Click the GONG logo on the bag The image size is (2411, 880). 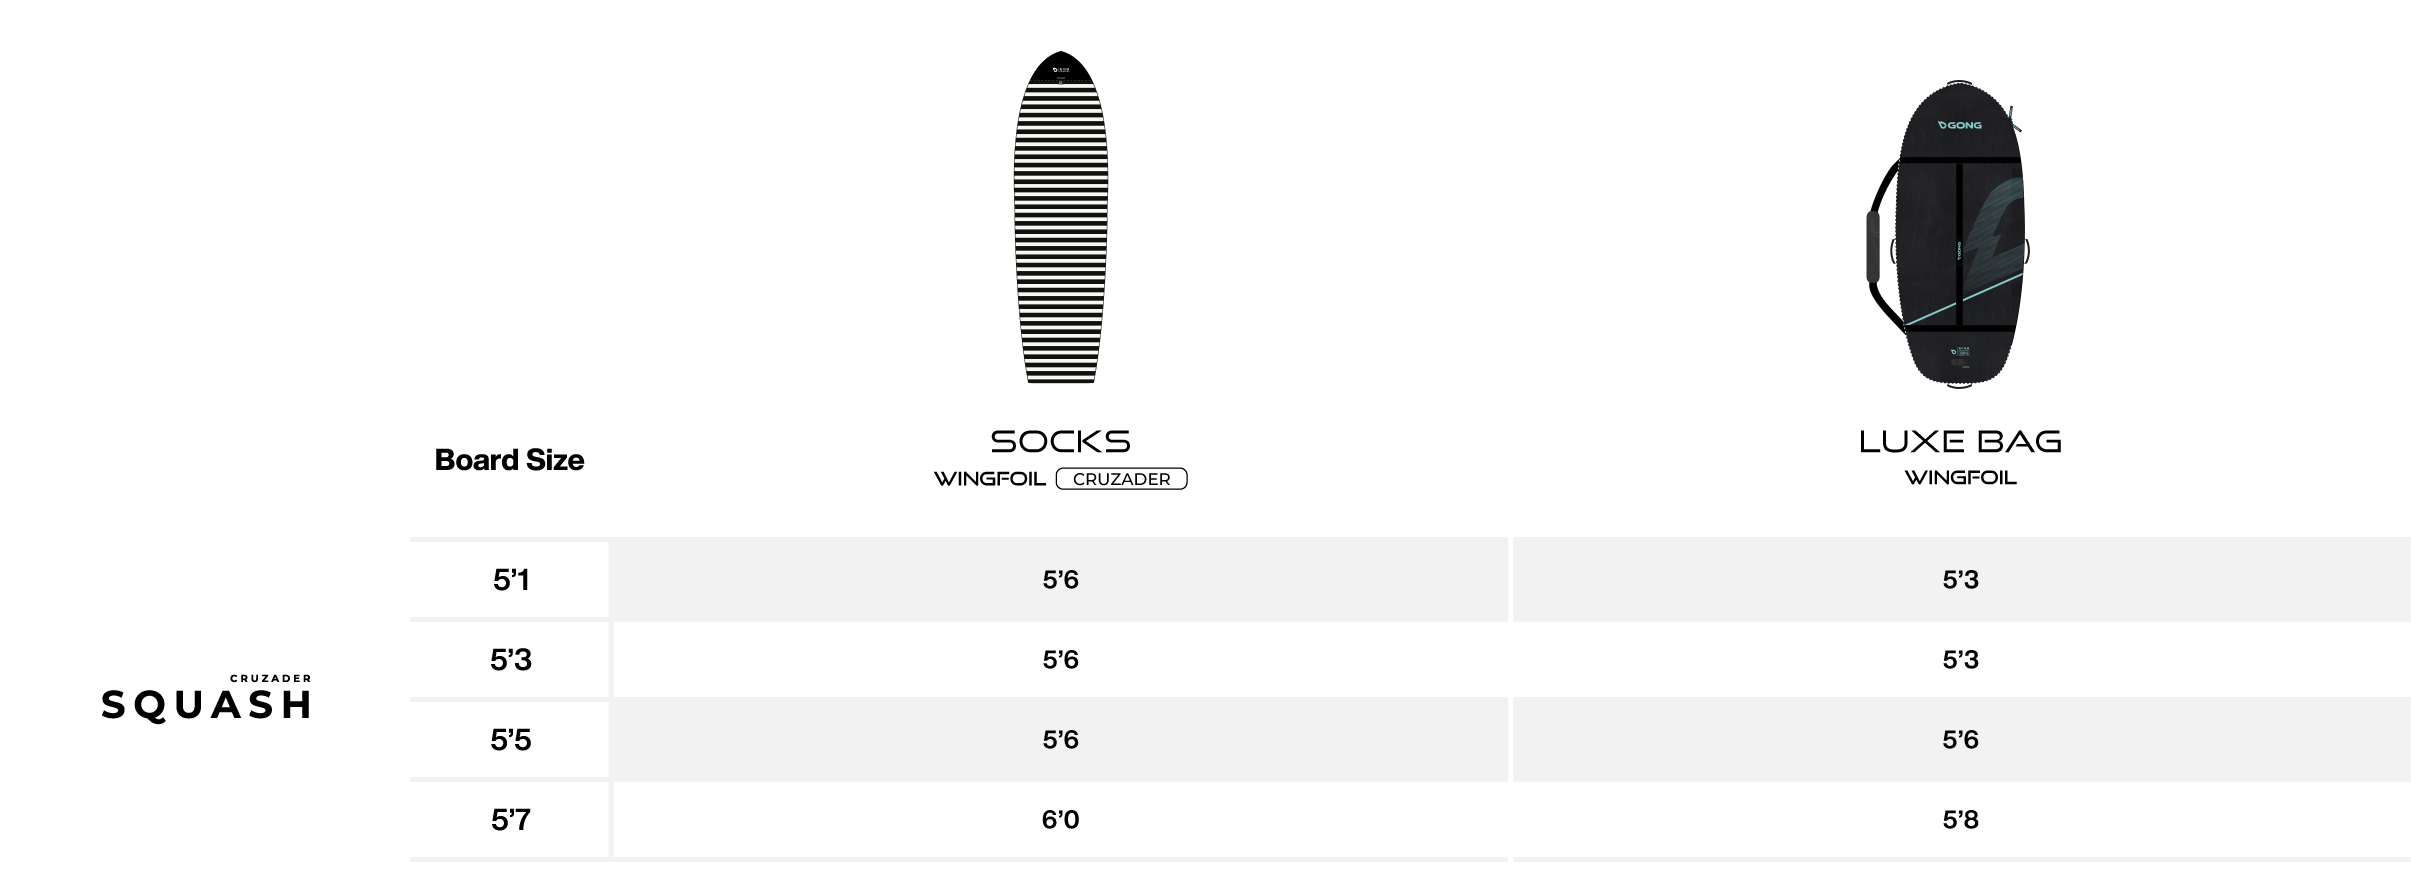[1960, 125]
